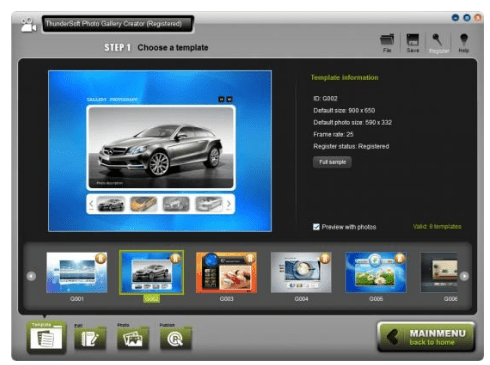Image resolution: width=490 pixels, height=365 pixels.
Task: Click the Full sample button
Action: point(332,162)
